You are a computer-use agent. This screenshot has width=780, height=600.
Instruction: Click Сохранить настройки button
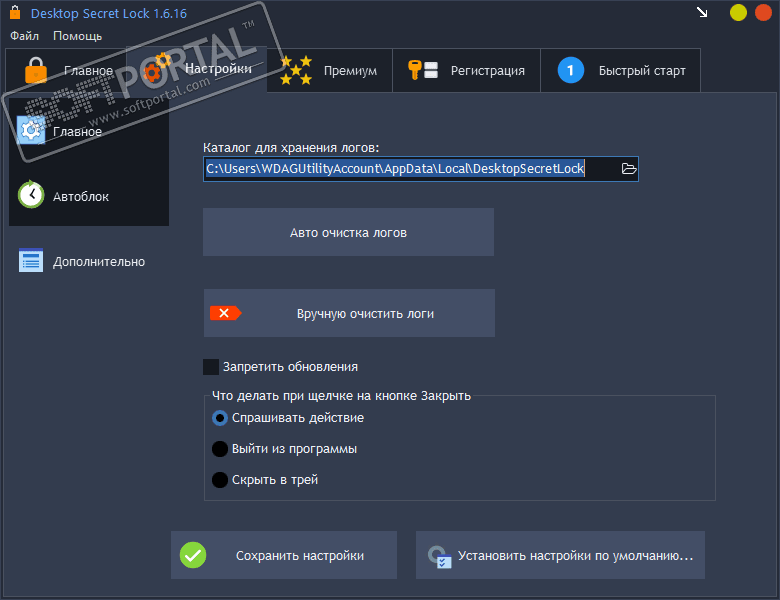(x=284, y=555)
